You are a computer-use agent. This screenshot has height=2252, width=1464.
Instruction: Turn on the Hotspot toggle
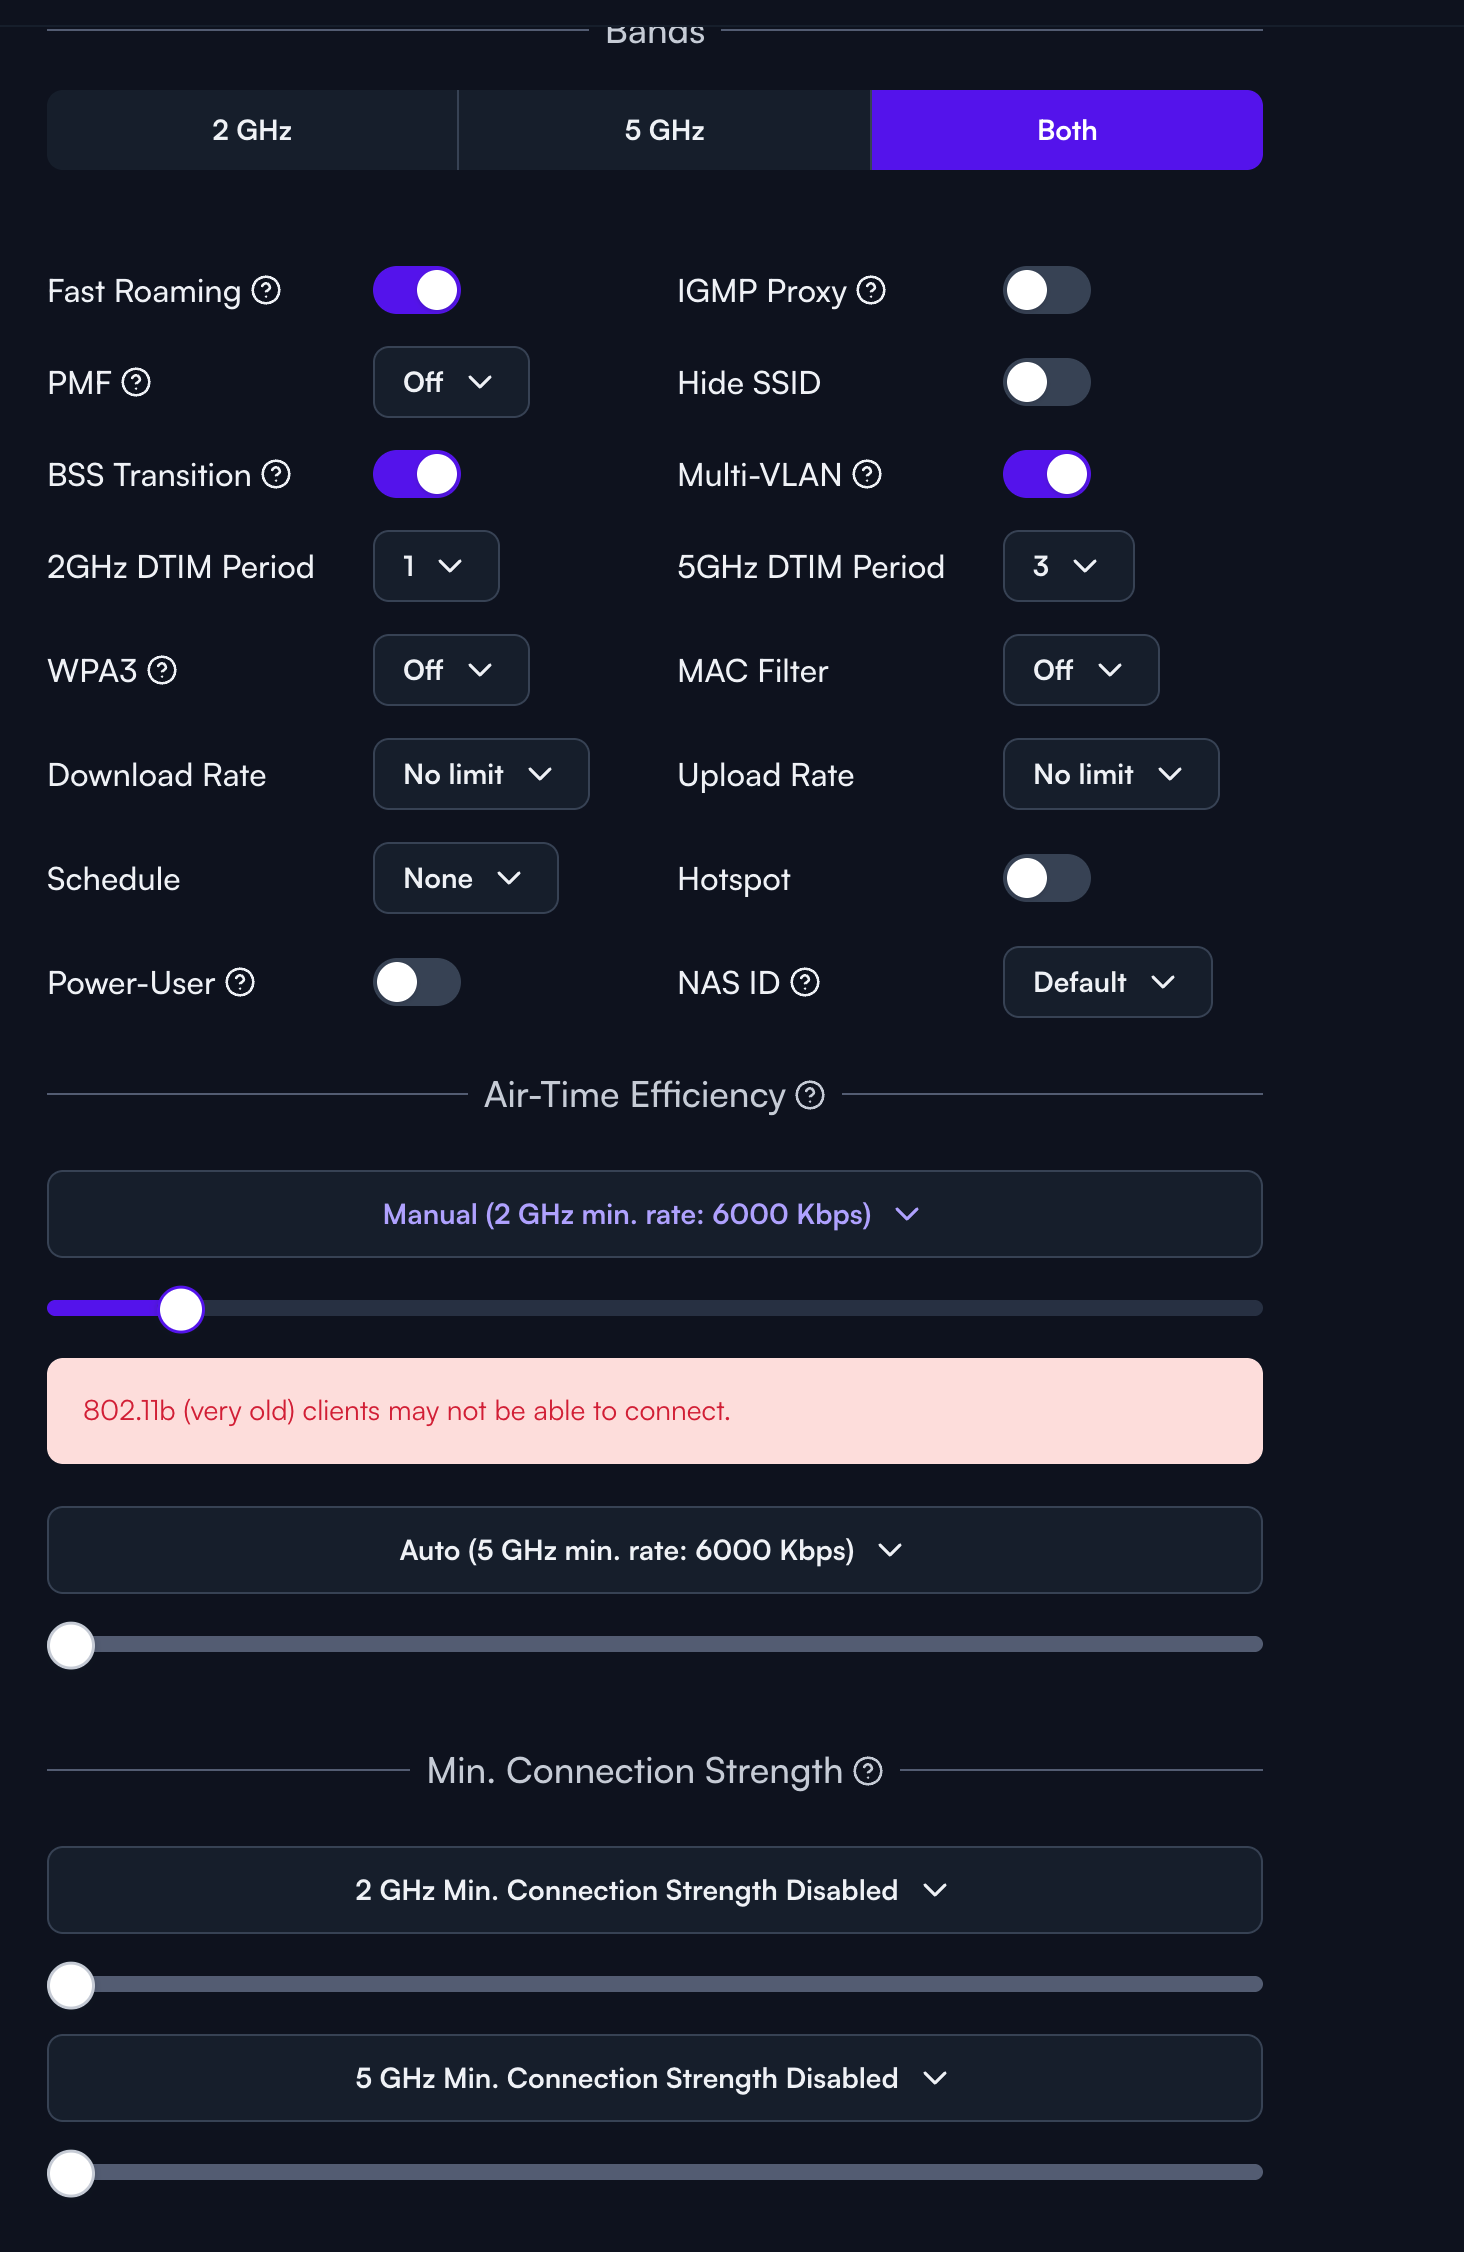(x=1047, y=878)
